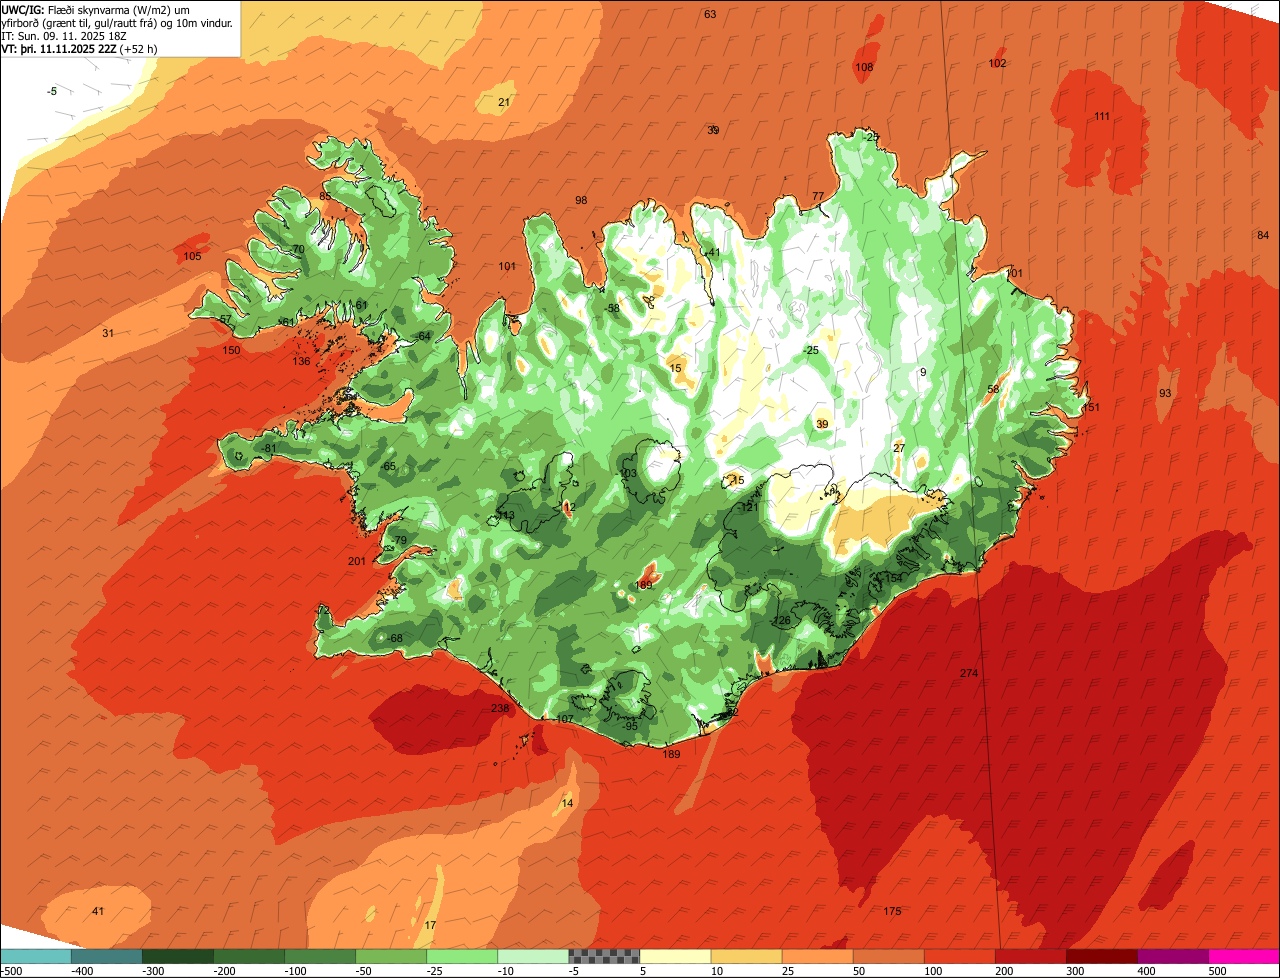Select the purple 400 to 500 legend swatch

(1172, 955)
